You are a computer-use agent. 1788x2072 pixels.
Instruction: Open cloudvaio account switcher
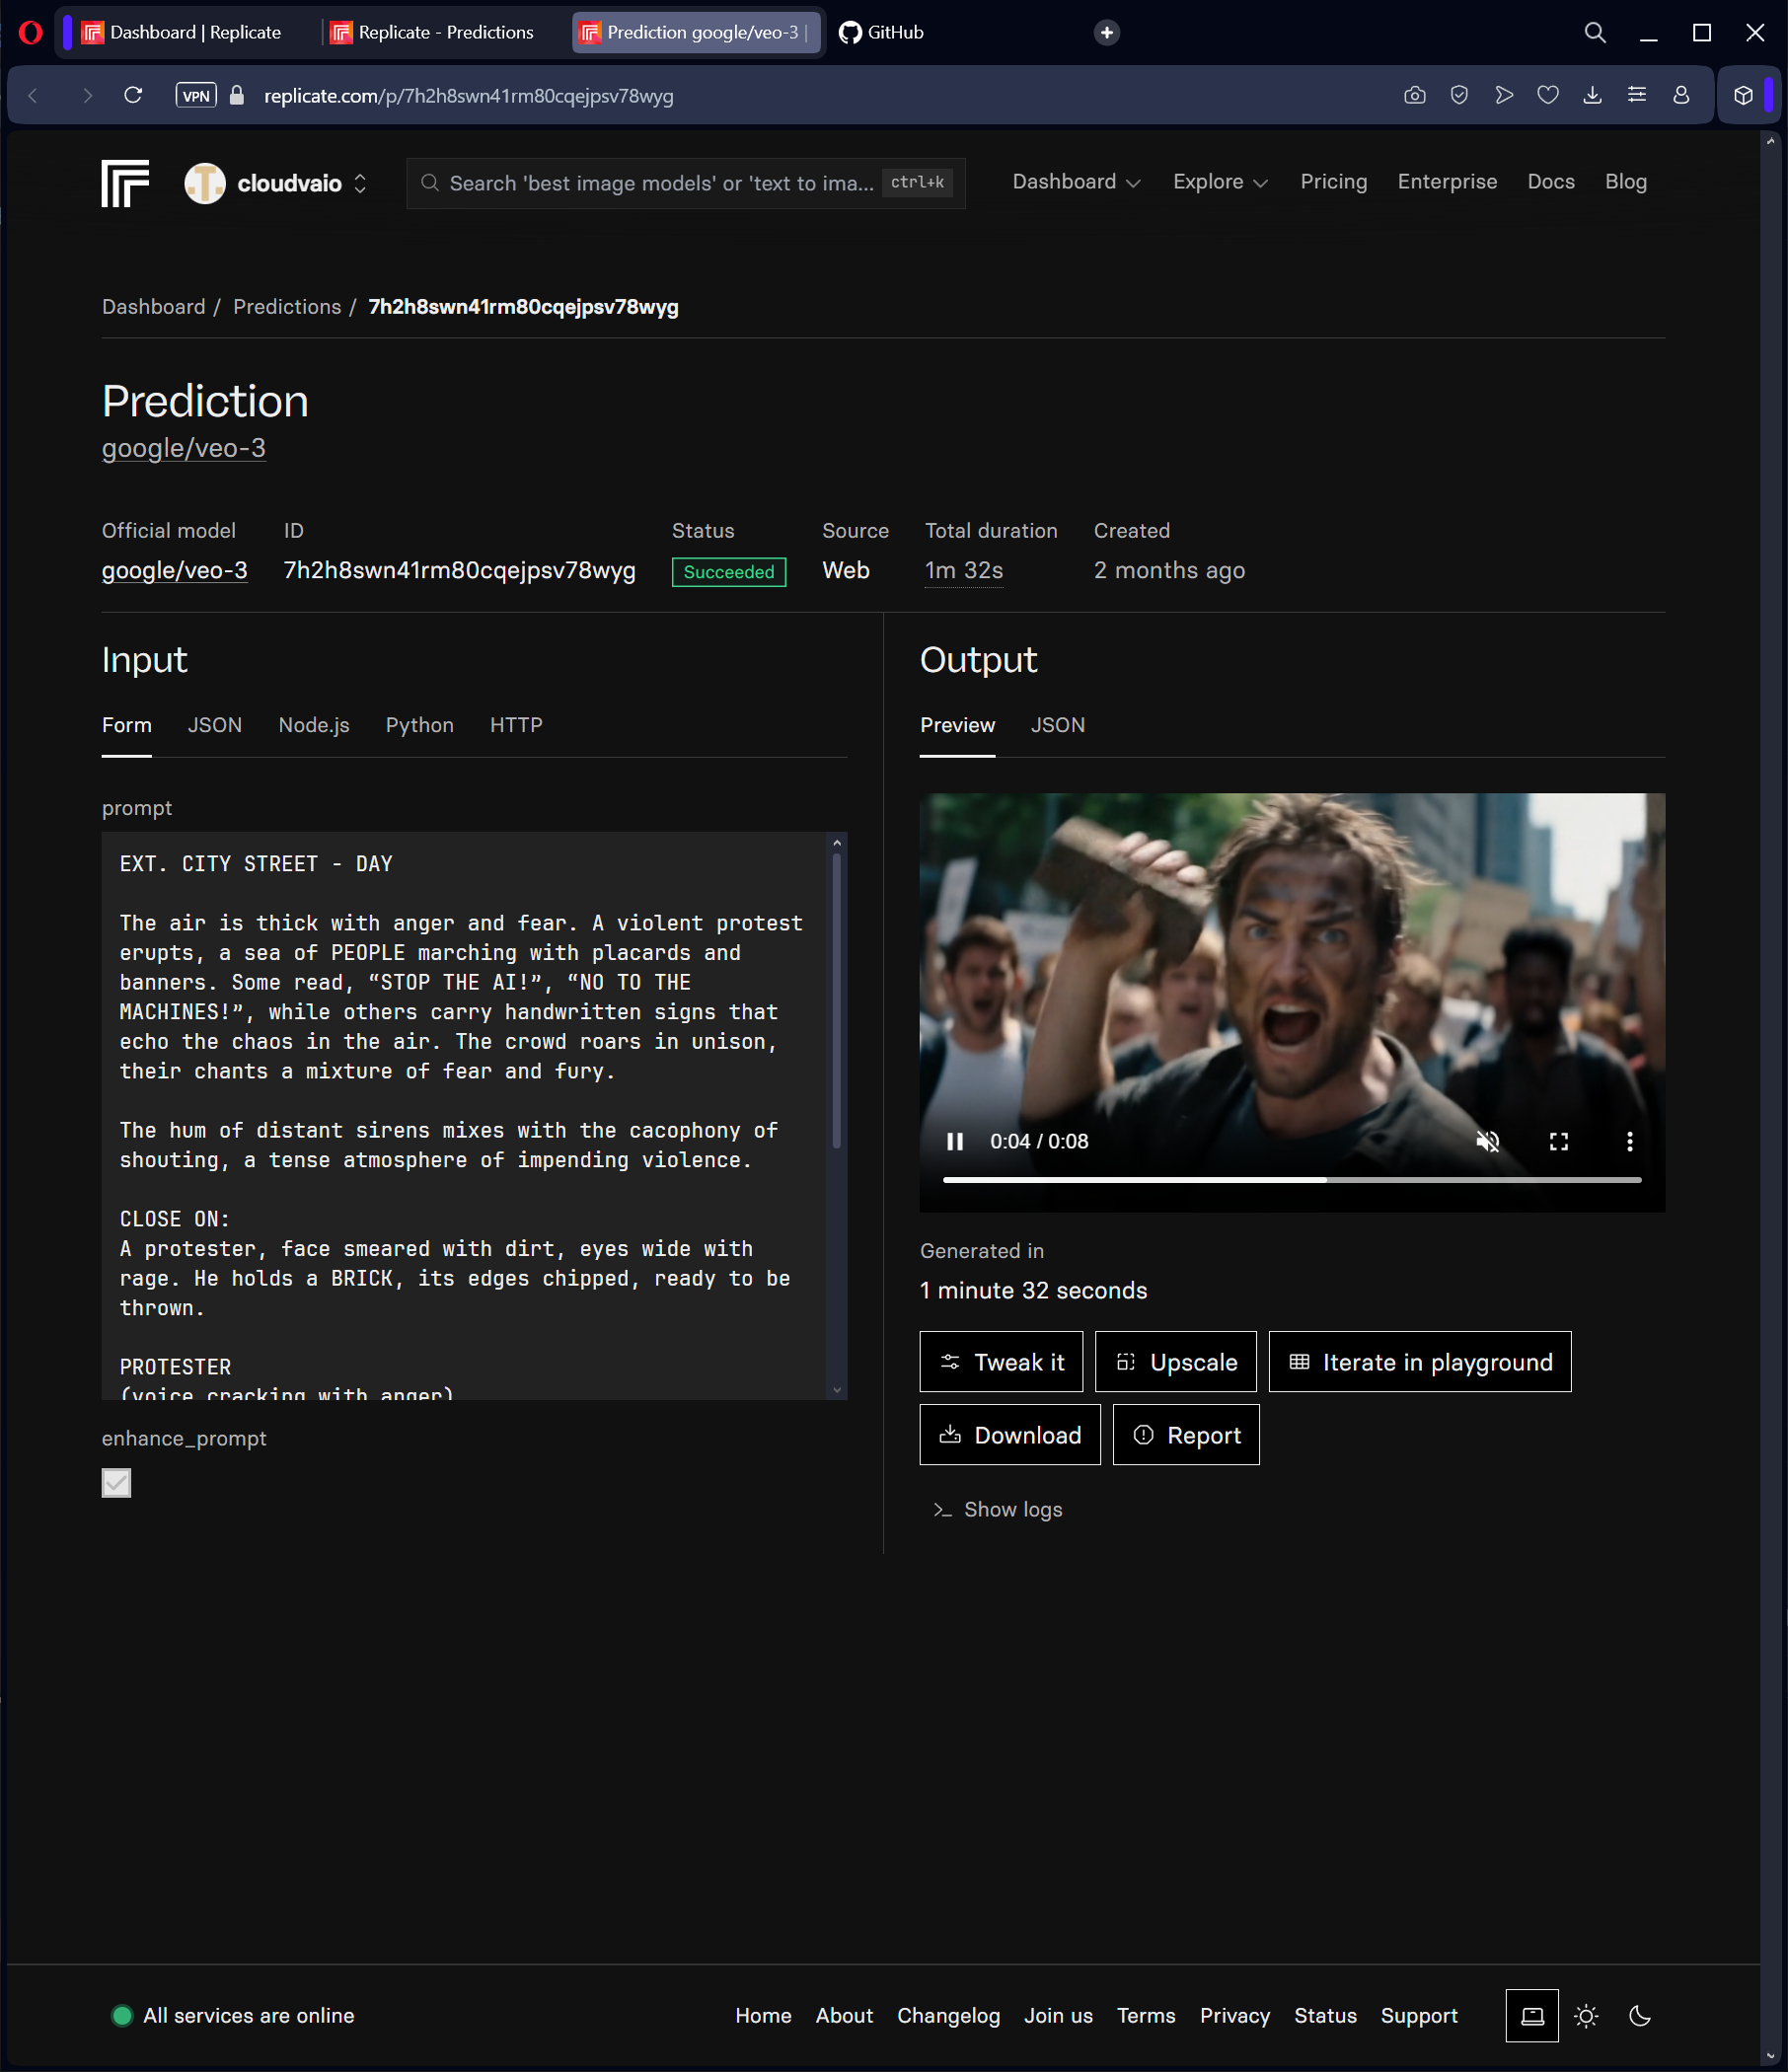[x=278, y=183]
